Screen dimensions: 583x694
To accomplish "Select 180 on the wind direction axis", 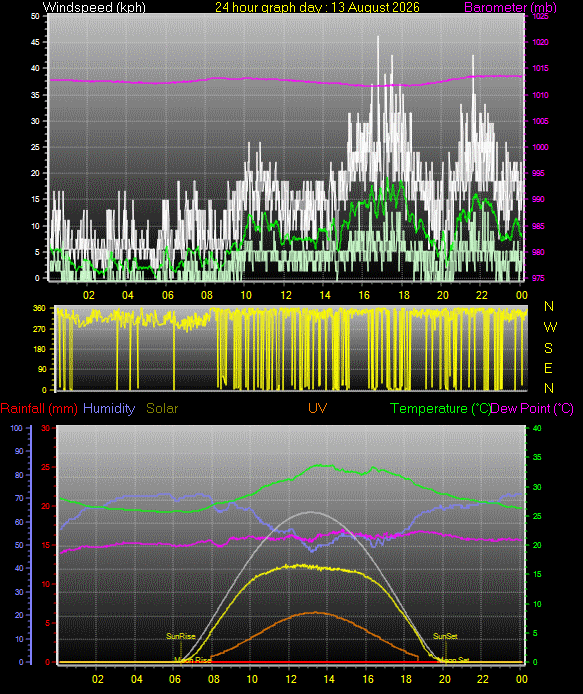I will [40, 349].
